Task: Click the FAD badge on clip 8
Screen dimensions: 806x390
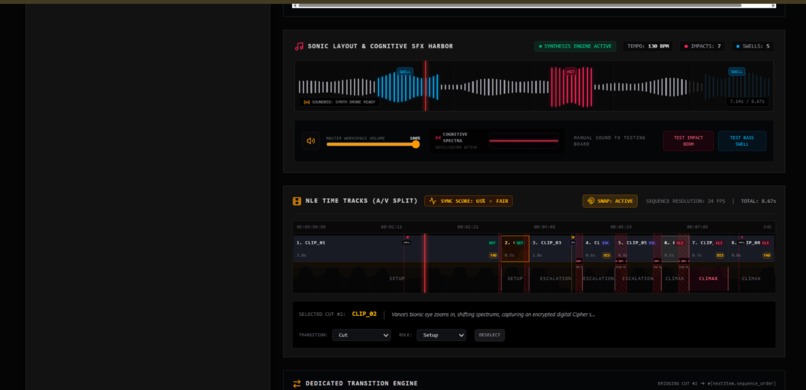Action: pos(766,255)
